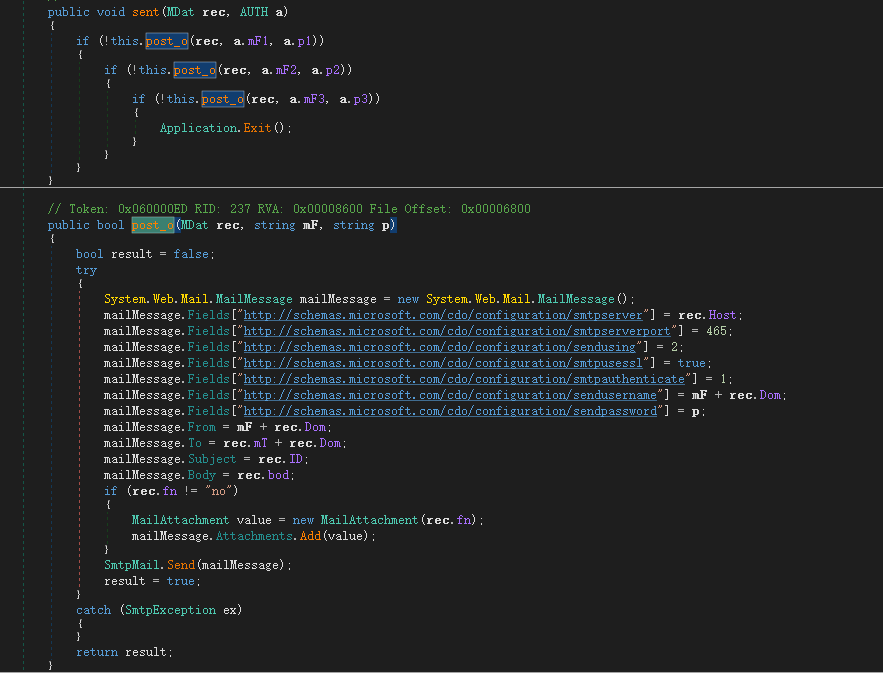Click the 'Add' method call

tap(310, 536)
